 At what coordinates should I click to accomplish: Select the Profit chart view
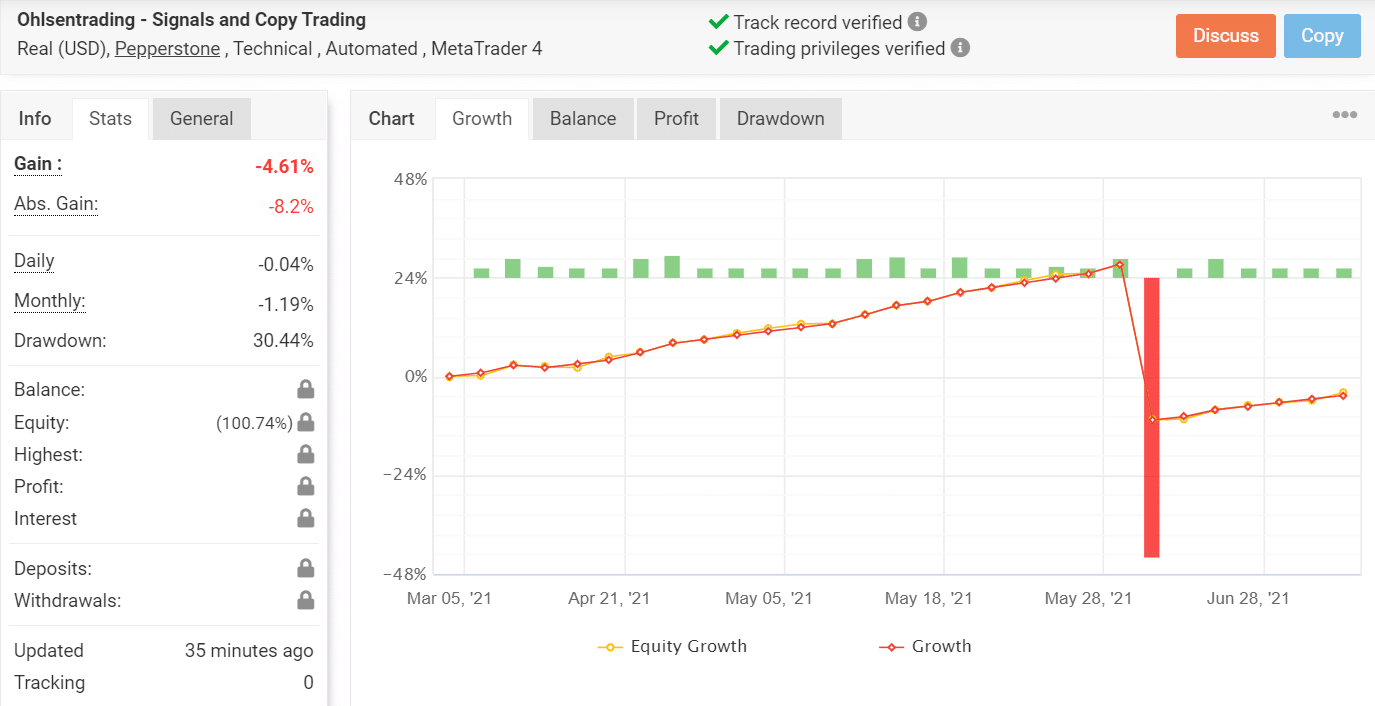point(676,118)
